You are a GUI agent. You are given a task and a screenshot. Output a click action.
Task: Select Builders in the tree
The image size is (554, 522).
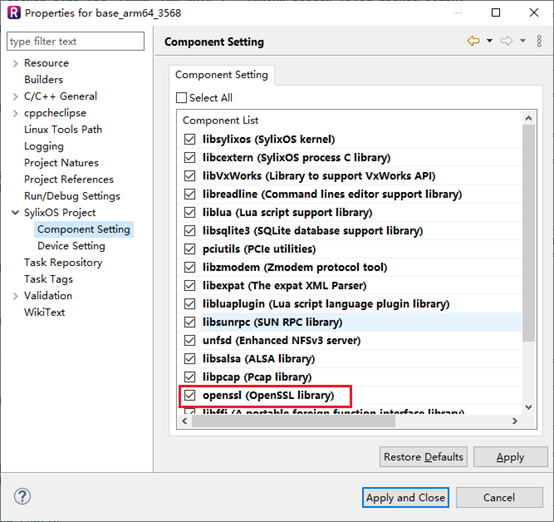(x=43, y=80)
